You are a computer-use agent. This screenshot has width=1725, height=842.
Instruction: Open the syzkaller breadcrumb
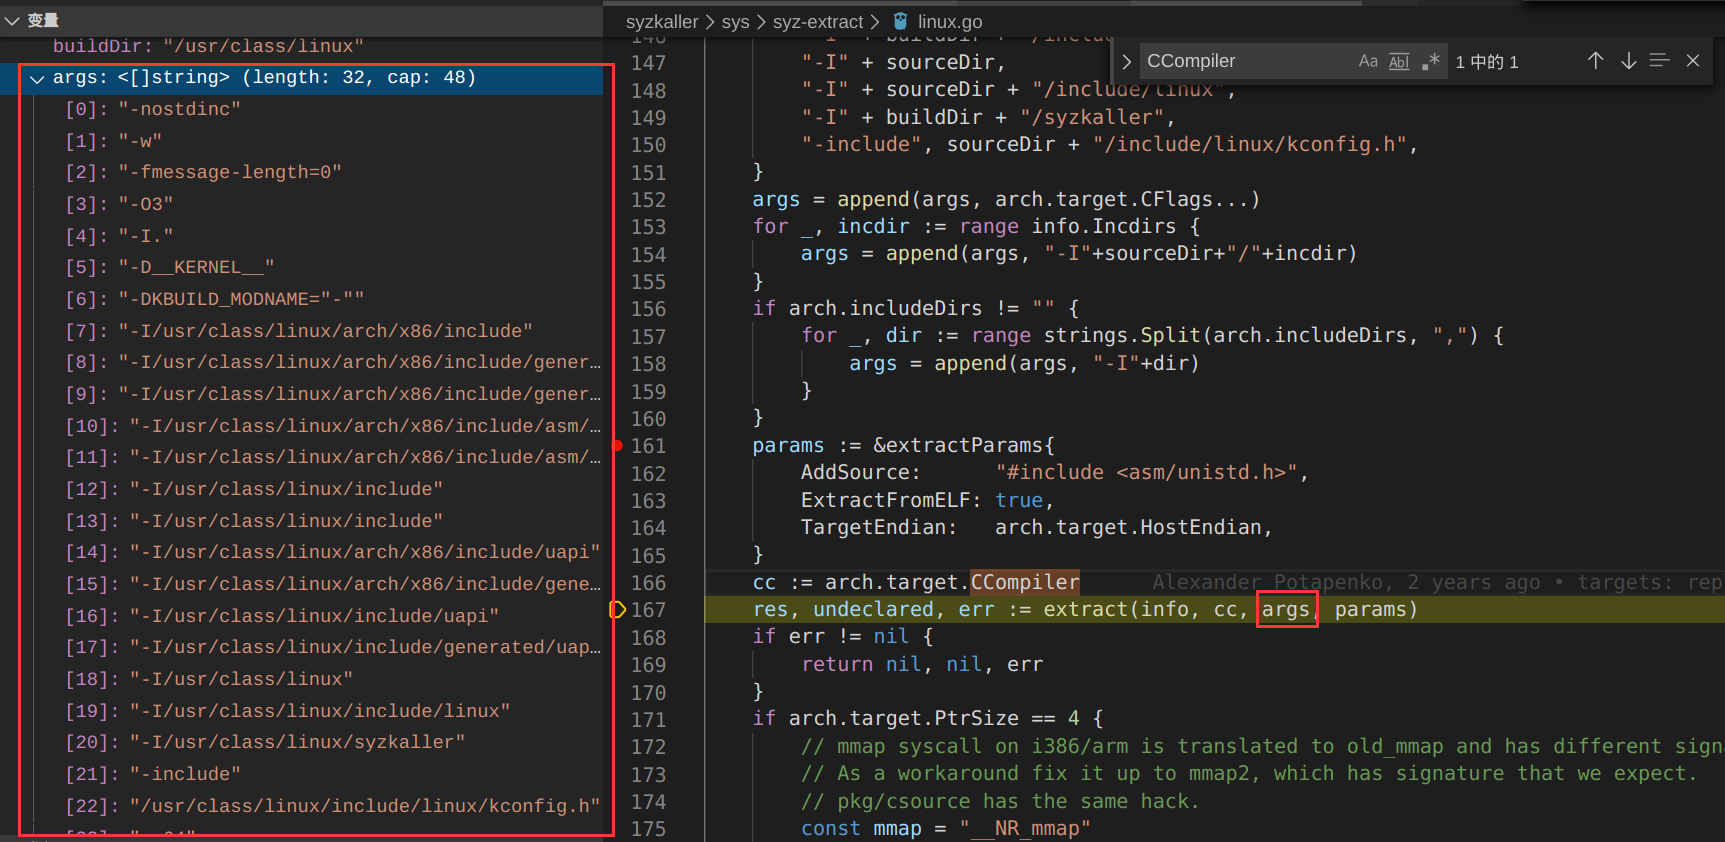pos(661,22)
